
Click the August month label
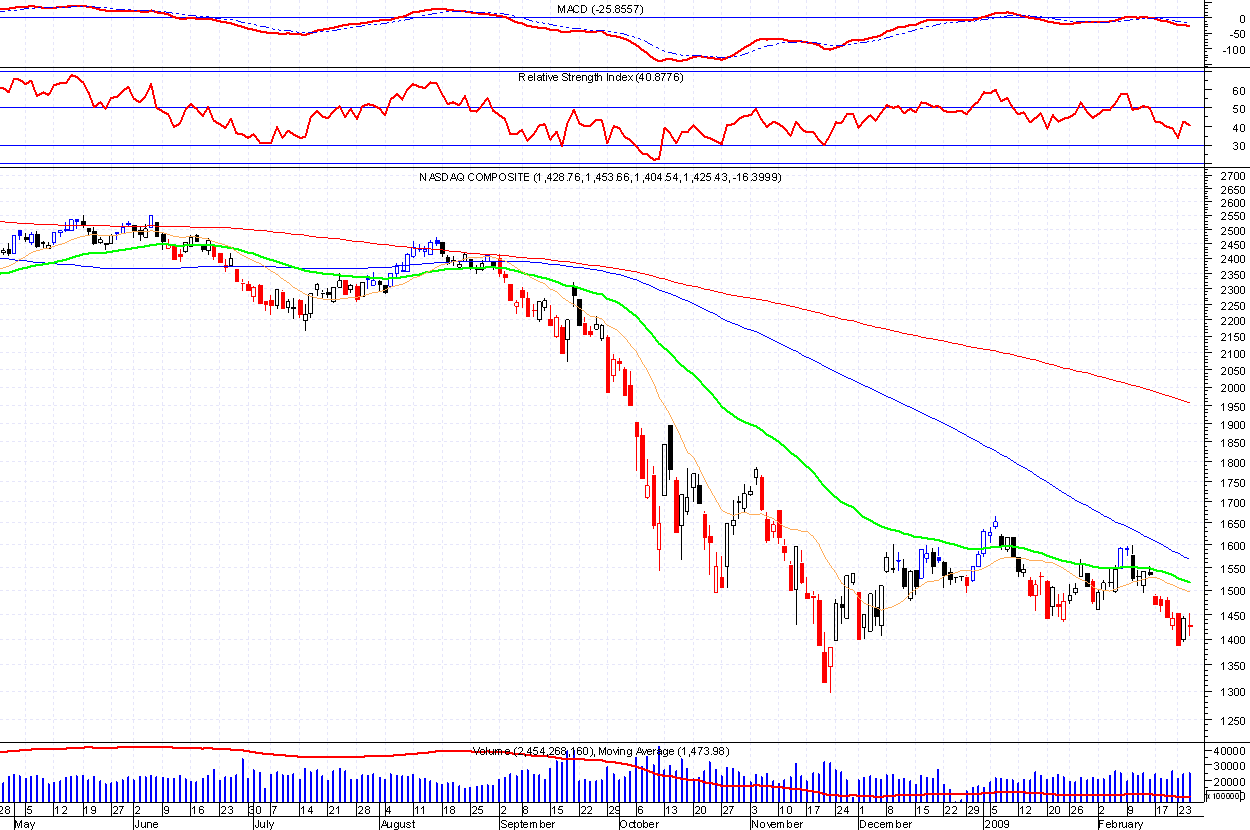(x=398, y=824)
